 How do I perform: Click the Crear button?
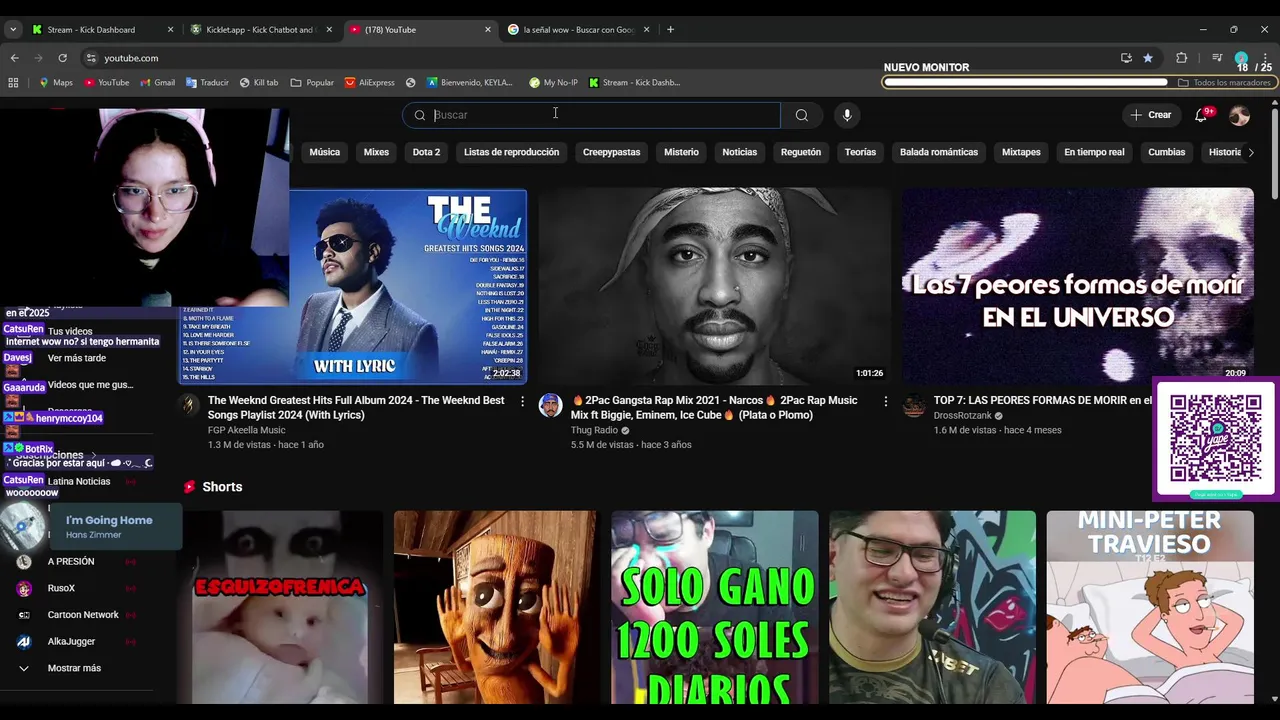(x=1150, y=115)
